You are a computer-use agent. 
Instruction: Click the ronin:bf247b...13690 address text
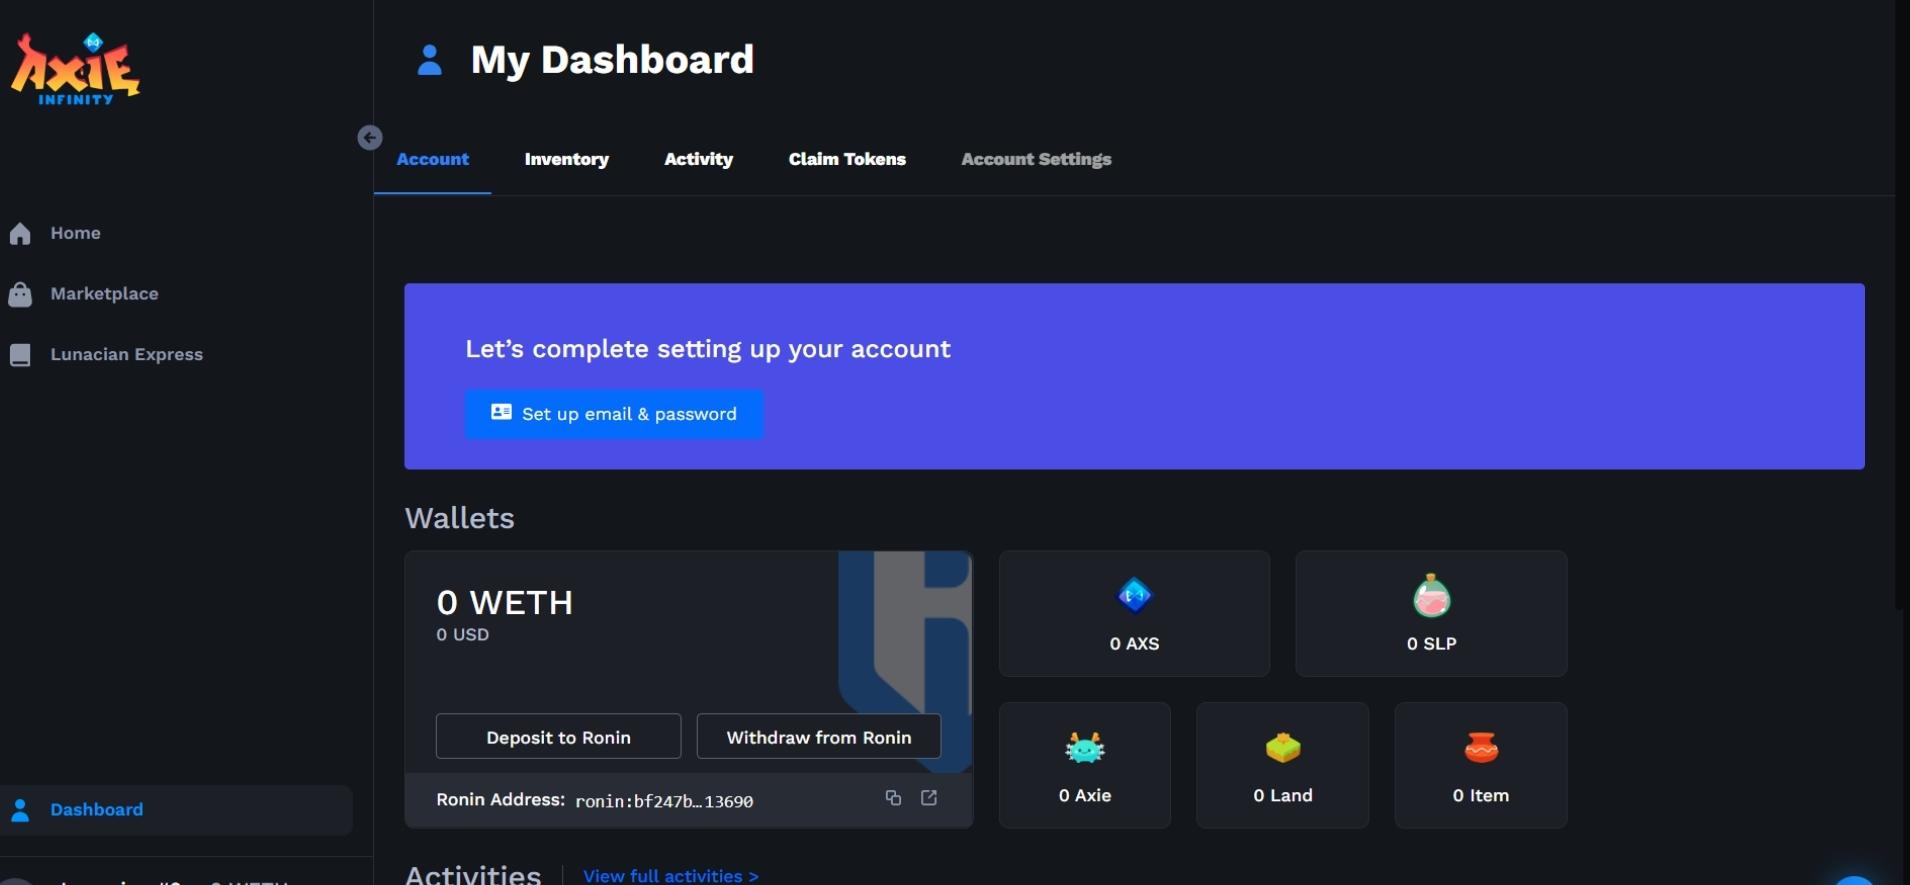(664, 801)
